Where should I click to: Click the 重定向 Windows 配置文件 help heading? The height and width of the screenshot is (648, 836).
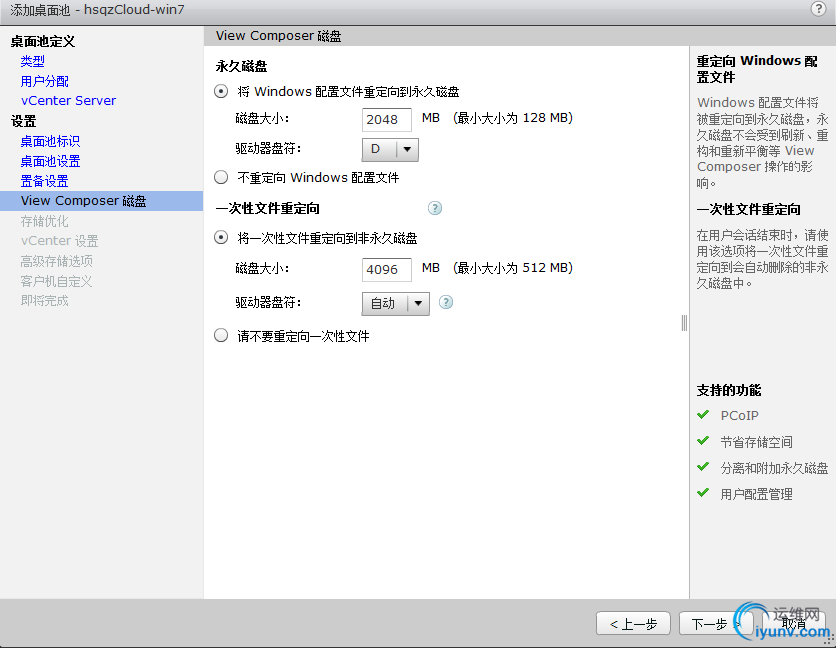point(757,69)
